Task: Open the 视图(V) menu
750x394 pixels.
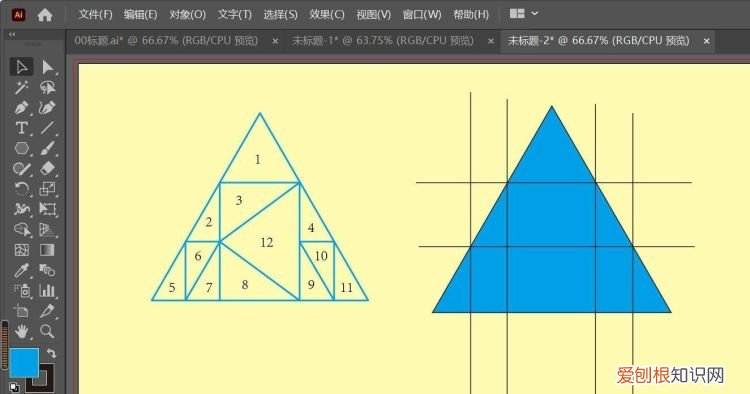Action: click(373, 14)
